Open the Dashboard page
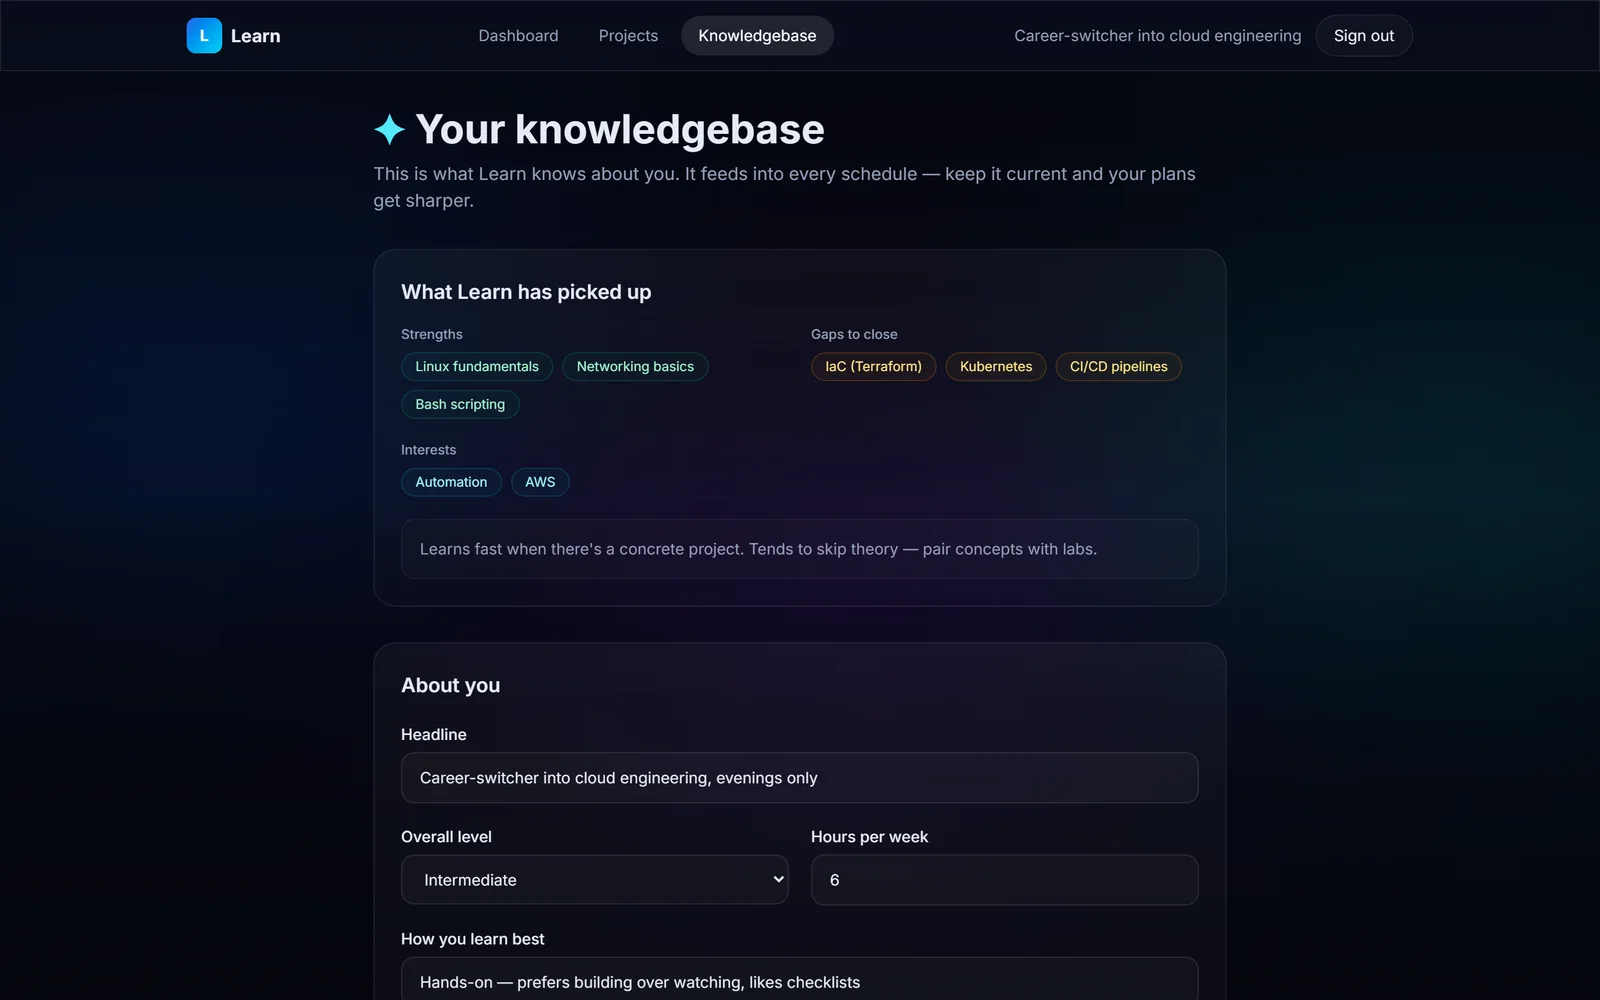The width and height of the screenshot is (1600, 1000). click(518, 36)
